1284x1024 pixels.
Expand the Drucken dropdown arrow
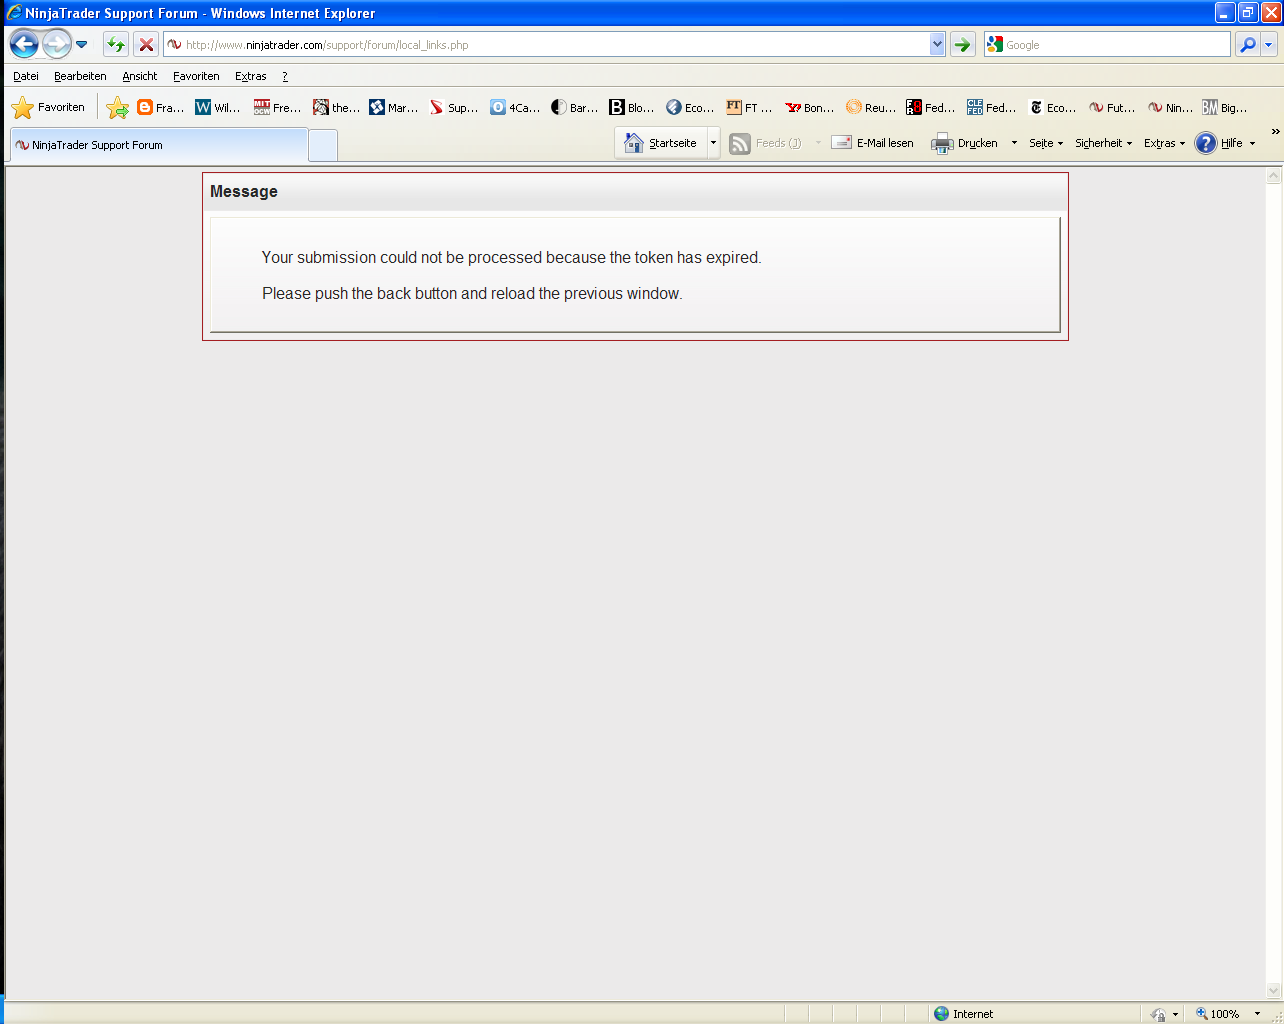point(1014,143)
